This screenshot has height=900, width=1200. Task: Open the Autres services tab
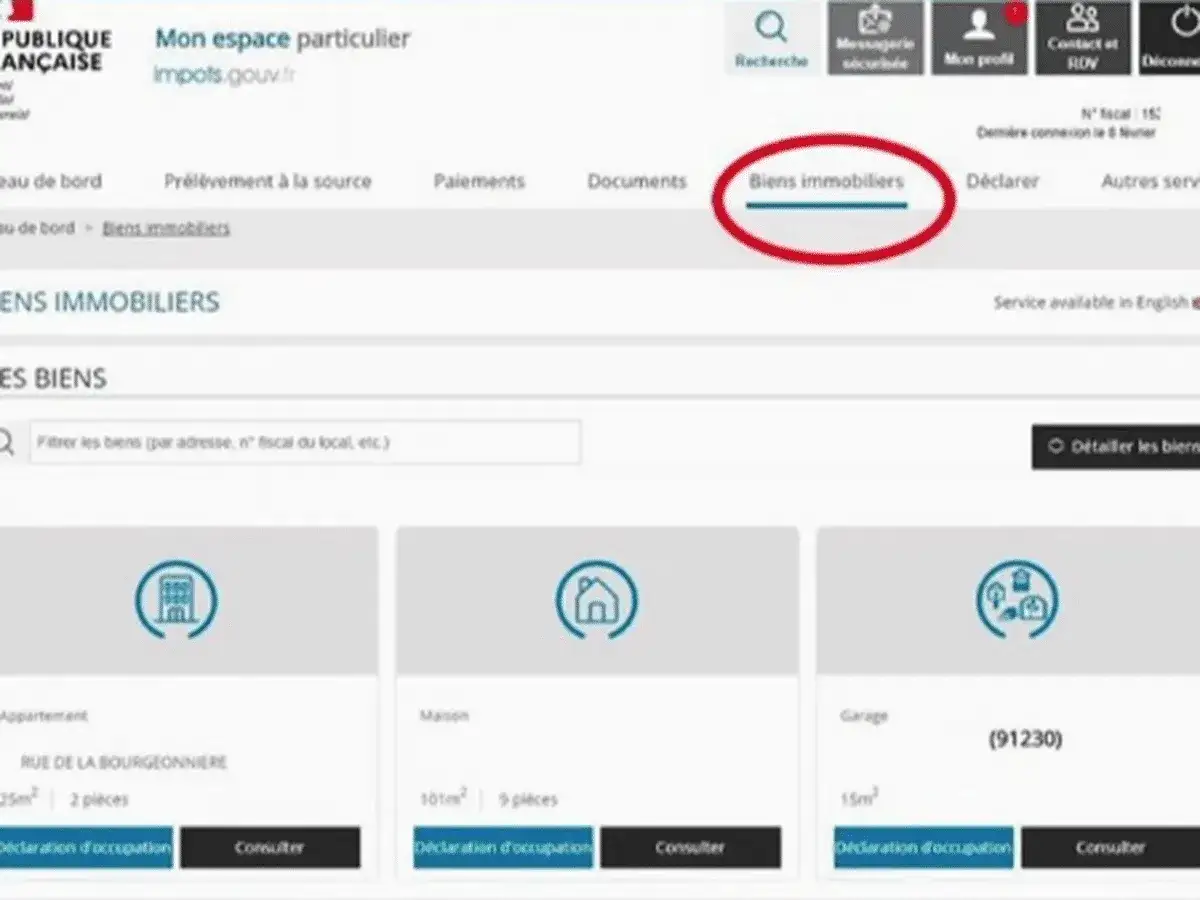1150,182
